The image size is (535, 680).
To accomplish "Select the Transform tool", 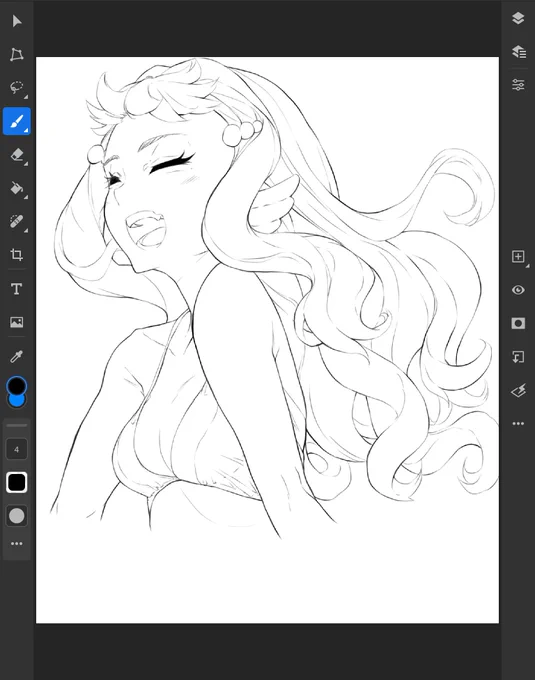I will coord(16,54).
